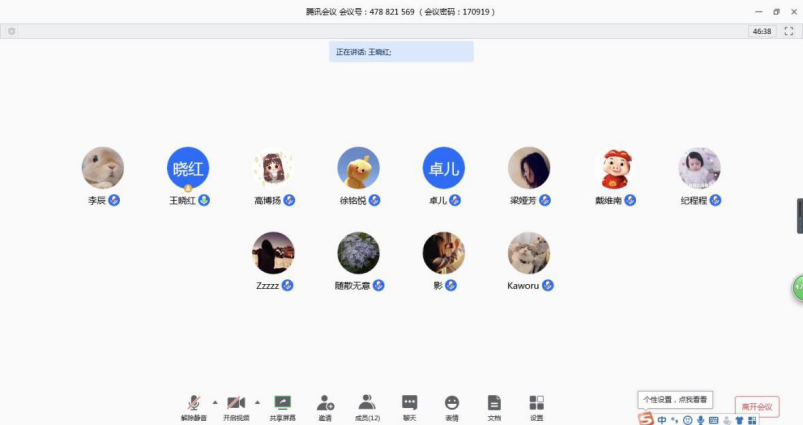Click the microphone icon next to 卓儿
The image size is (803, 425).
pyautogui.click(x=454, y=200)
